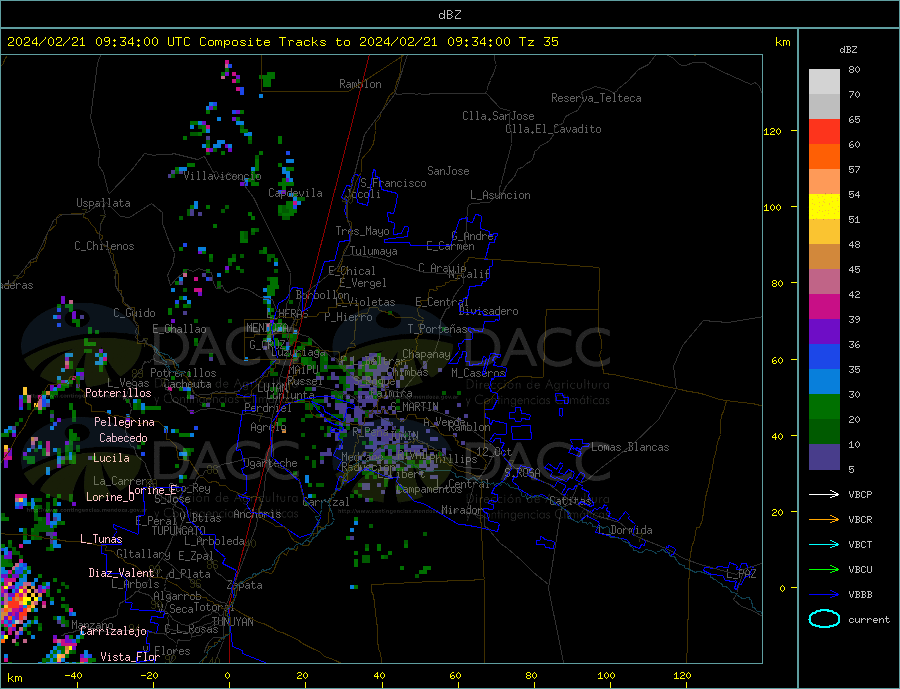900x689 pixels.
Task: Click the -40 km tick on bottom axis
Action: [x=73, y=676]
